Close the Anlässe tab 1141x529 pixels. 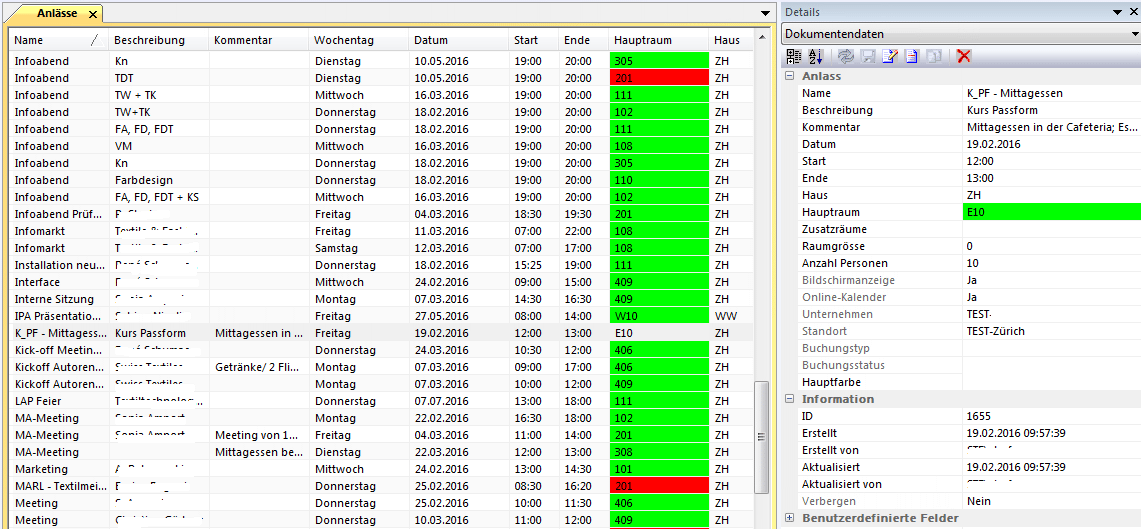click(x=92, y=14)
